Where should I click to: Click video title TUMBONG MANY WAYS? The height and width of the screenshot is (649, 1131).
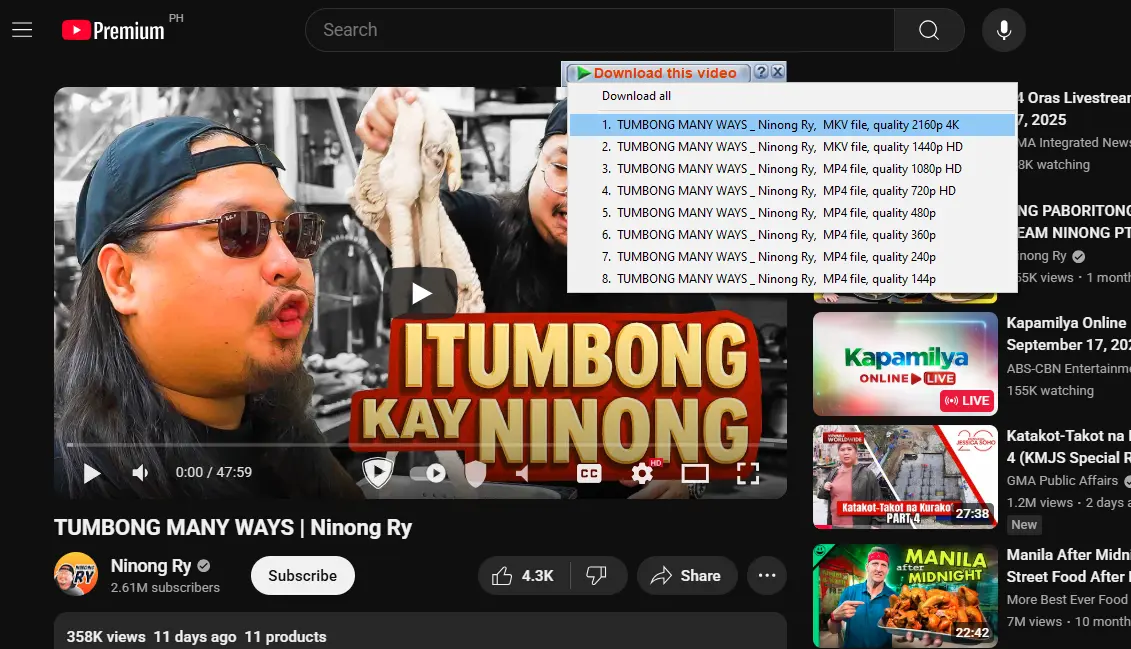tap(233, 528)
